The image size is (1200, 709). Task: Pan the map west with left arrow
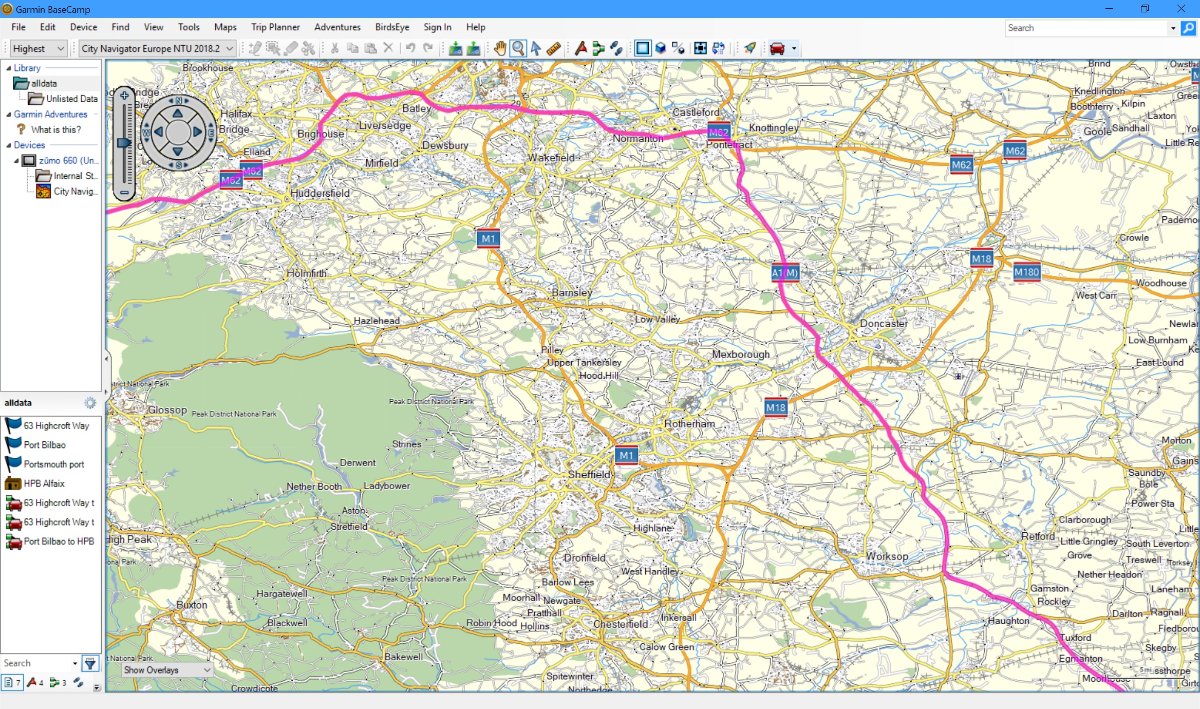158,132
